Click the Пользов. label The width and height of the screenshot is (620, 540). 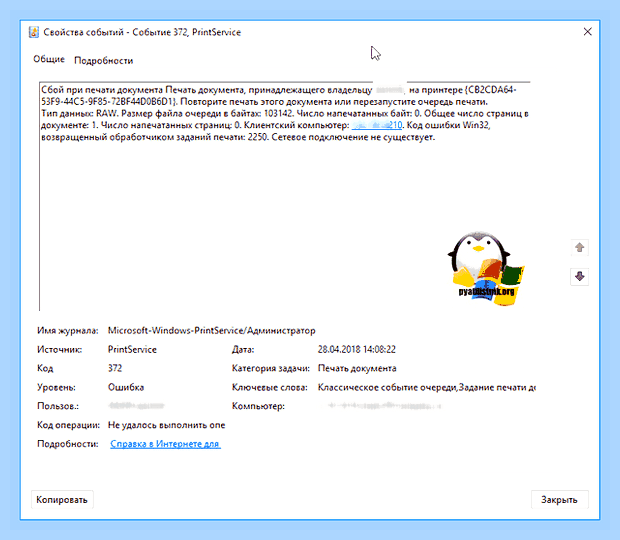pyautogui.click(x=58, y=406)
